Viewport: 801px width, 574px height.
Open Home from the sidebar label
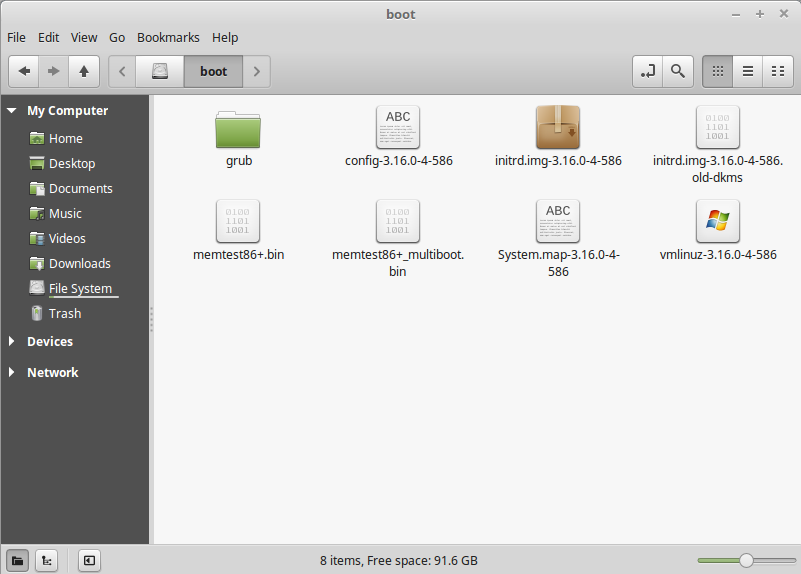(x=66, y=138)
